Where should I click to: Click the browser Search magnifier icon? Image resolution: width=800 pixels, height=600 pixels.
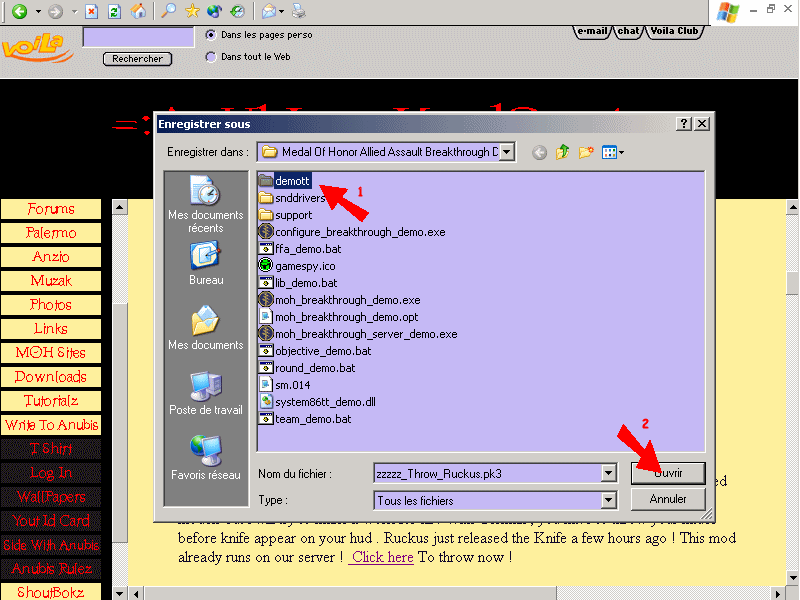(168, 11)
